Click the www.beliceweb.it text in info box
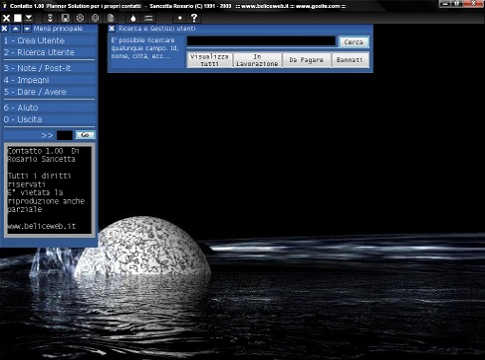485x360 pixels. click(x=42, y=226)
